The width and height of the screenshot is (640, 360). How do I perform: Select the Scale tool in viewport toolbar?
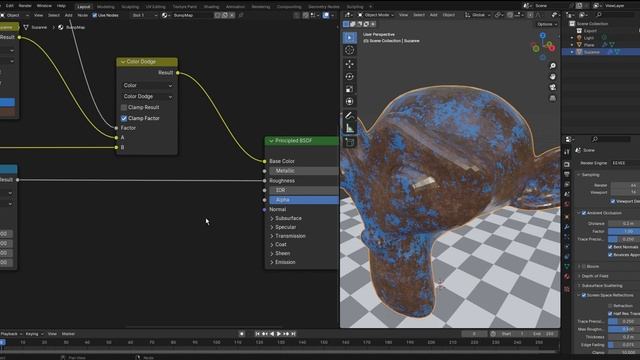[x=349, y=89]
